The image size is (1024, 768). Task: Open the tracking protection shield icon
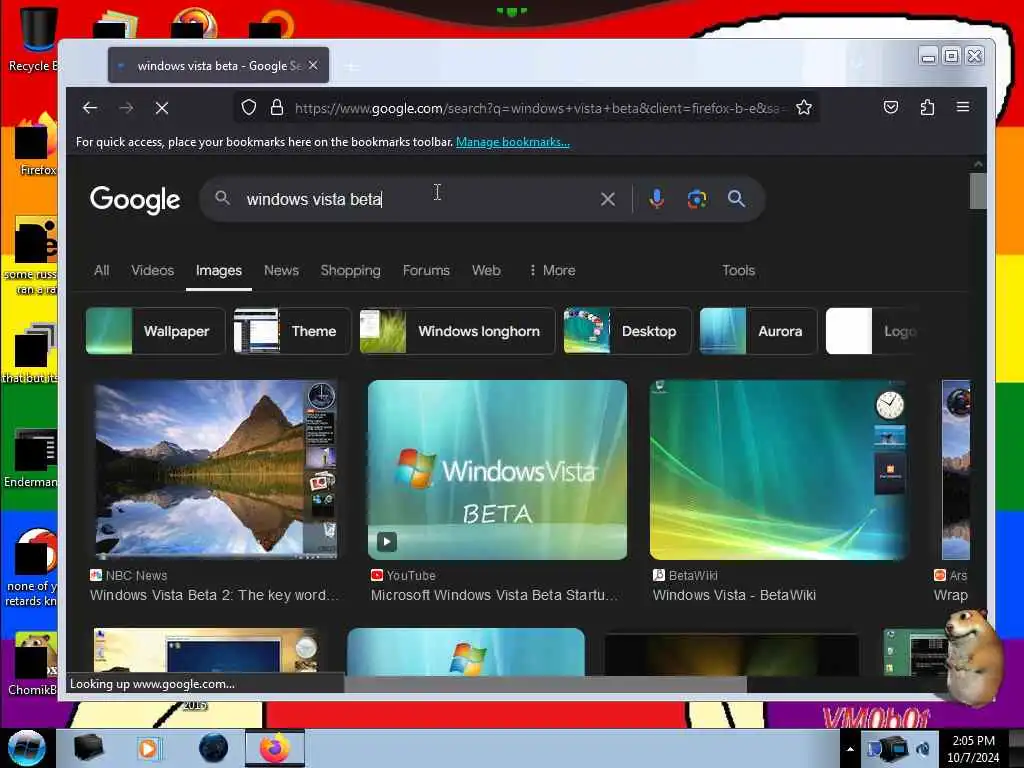(x=249, y=107)
